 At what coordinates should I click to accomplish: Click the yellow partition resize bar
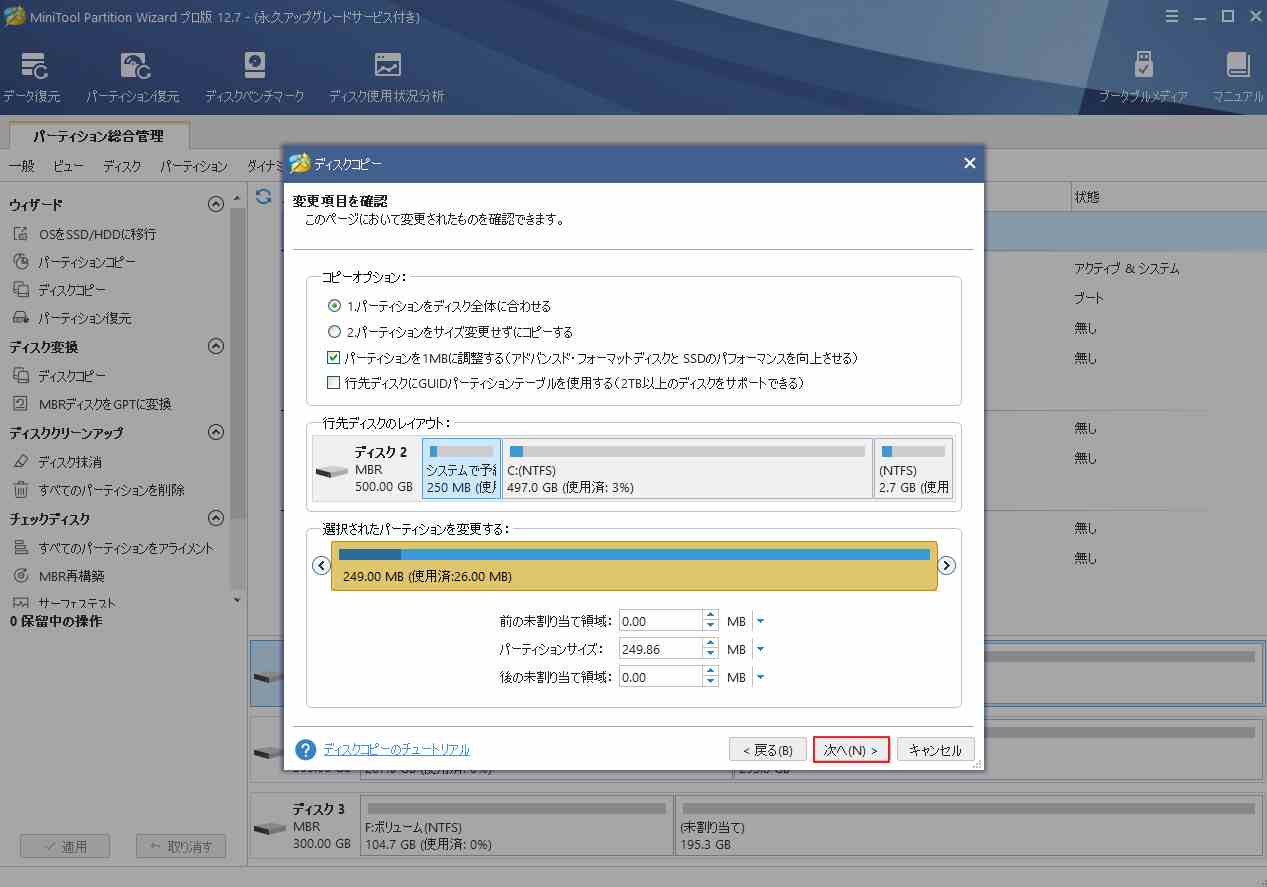tap(633, 565)
